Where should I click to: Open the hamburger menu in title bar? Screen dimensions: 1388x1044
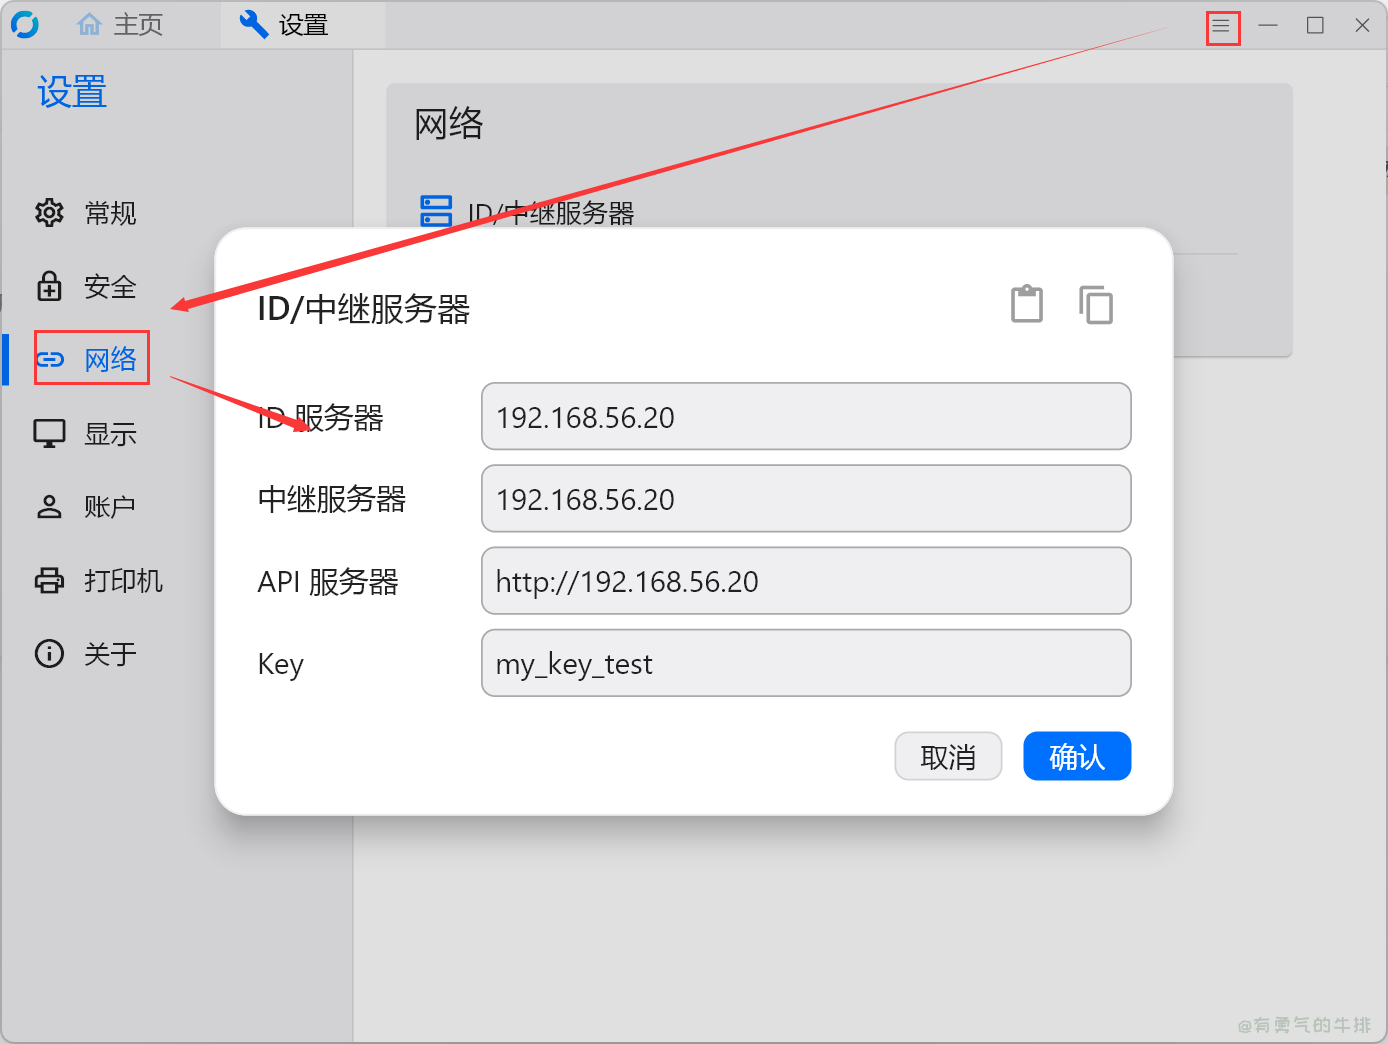(x=1221, y=26)
